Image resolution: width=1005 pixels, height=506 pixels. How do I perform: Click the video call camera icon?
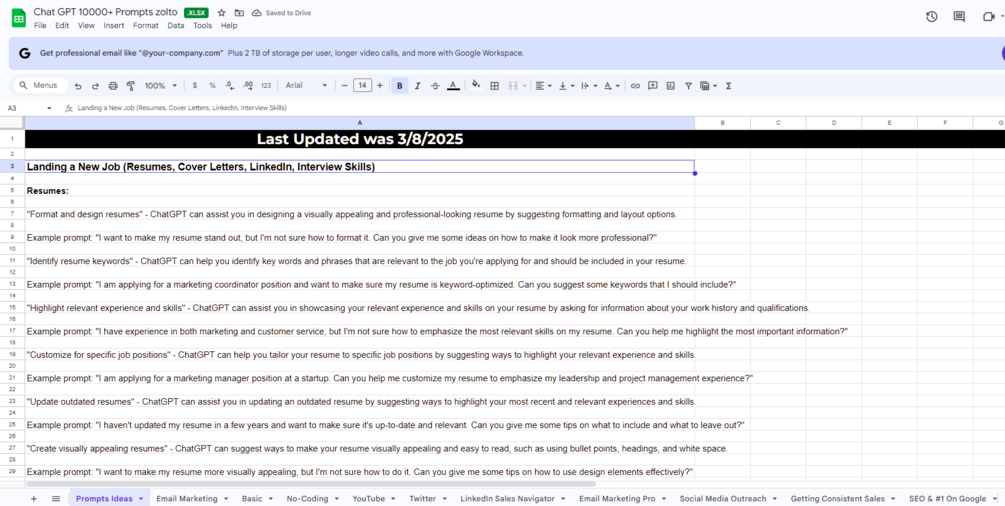point(988,17)
